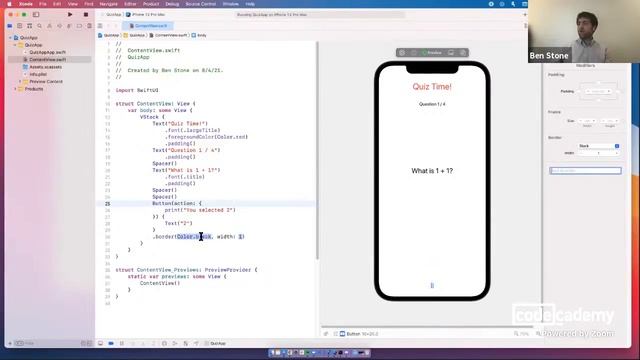
Task: Click the Frame height field
Action: tap(610, 121)
